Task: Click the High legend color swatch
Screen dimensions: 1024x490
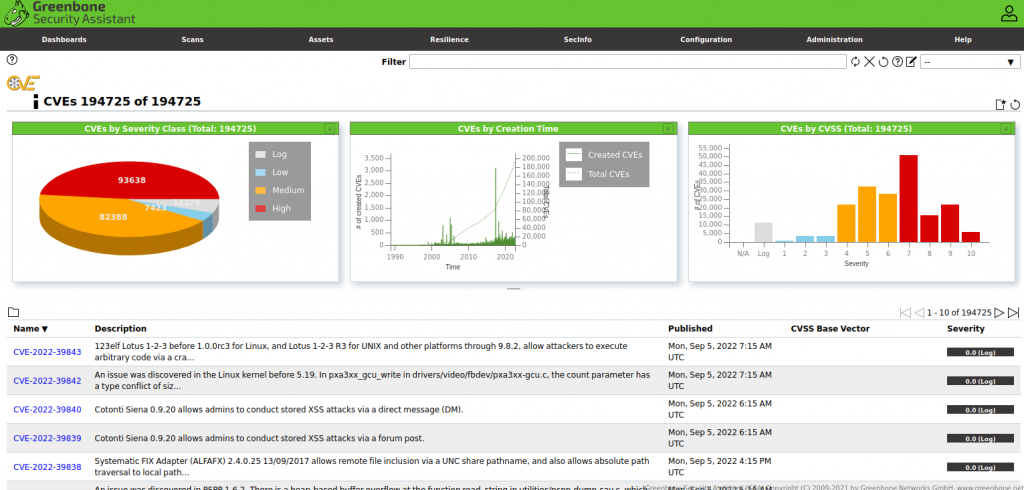Action: coord(261,208)
